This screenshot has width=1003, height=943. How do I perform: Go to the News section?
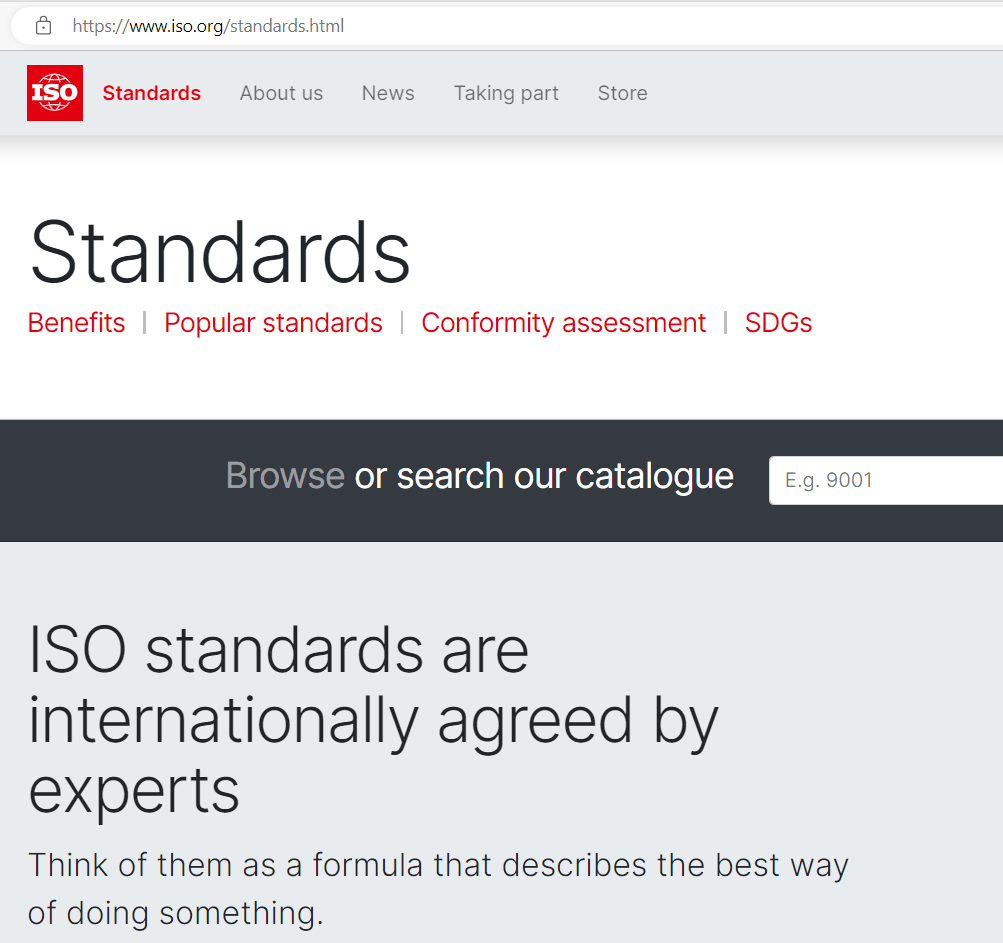pos(388,93)
